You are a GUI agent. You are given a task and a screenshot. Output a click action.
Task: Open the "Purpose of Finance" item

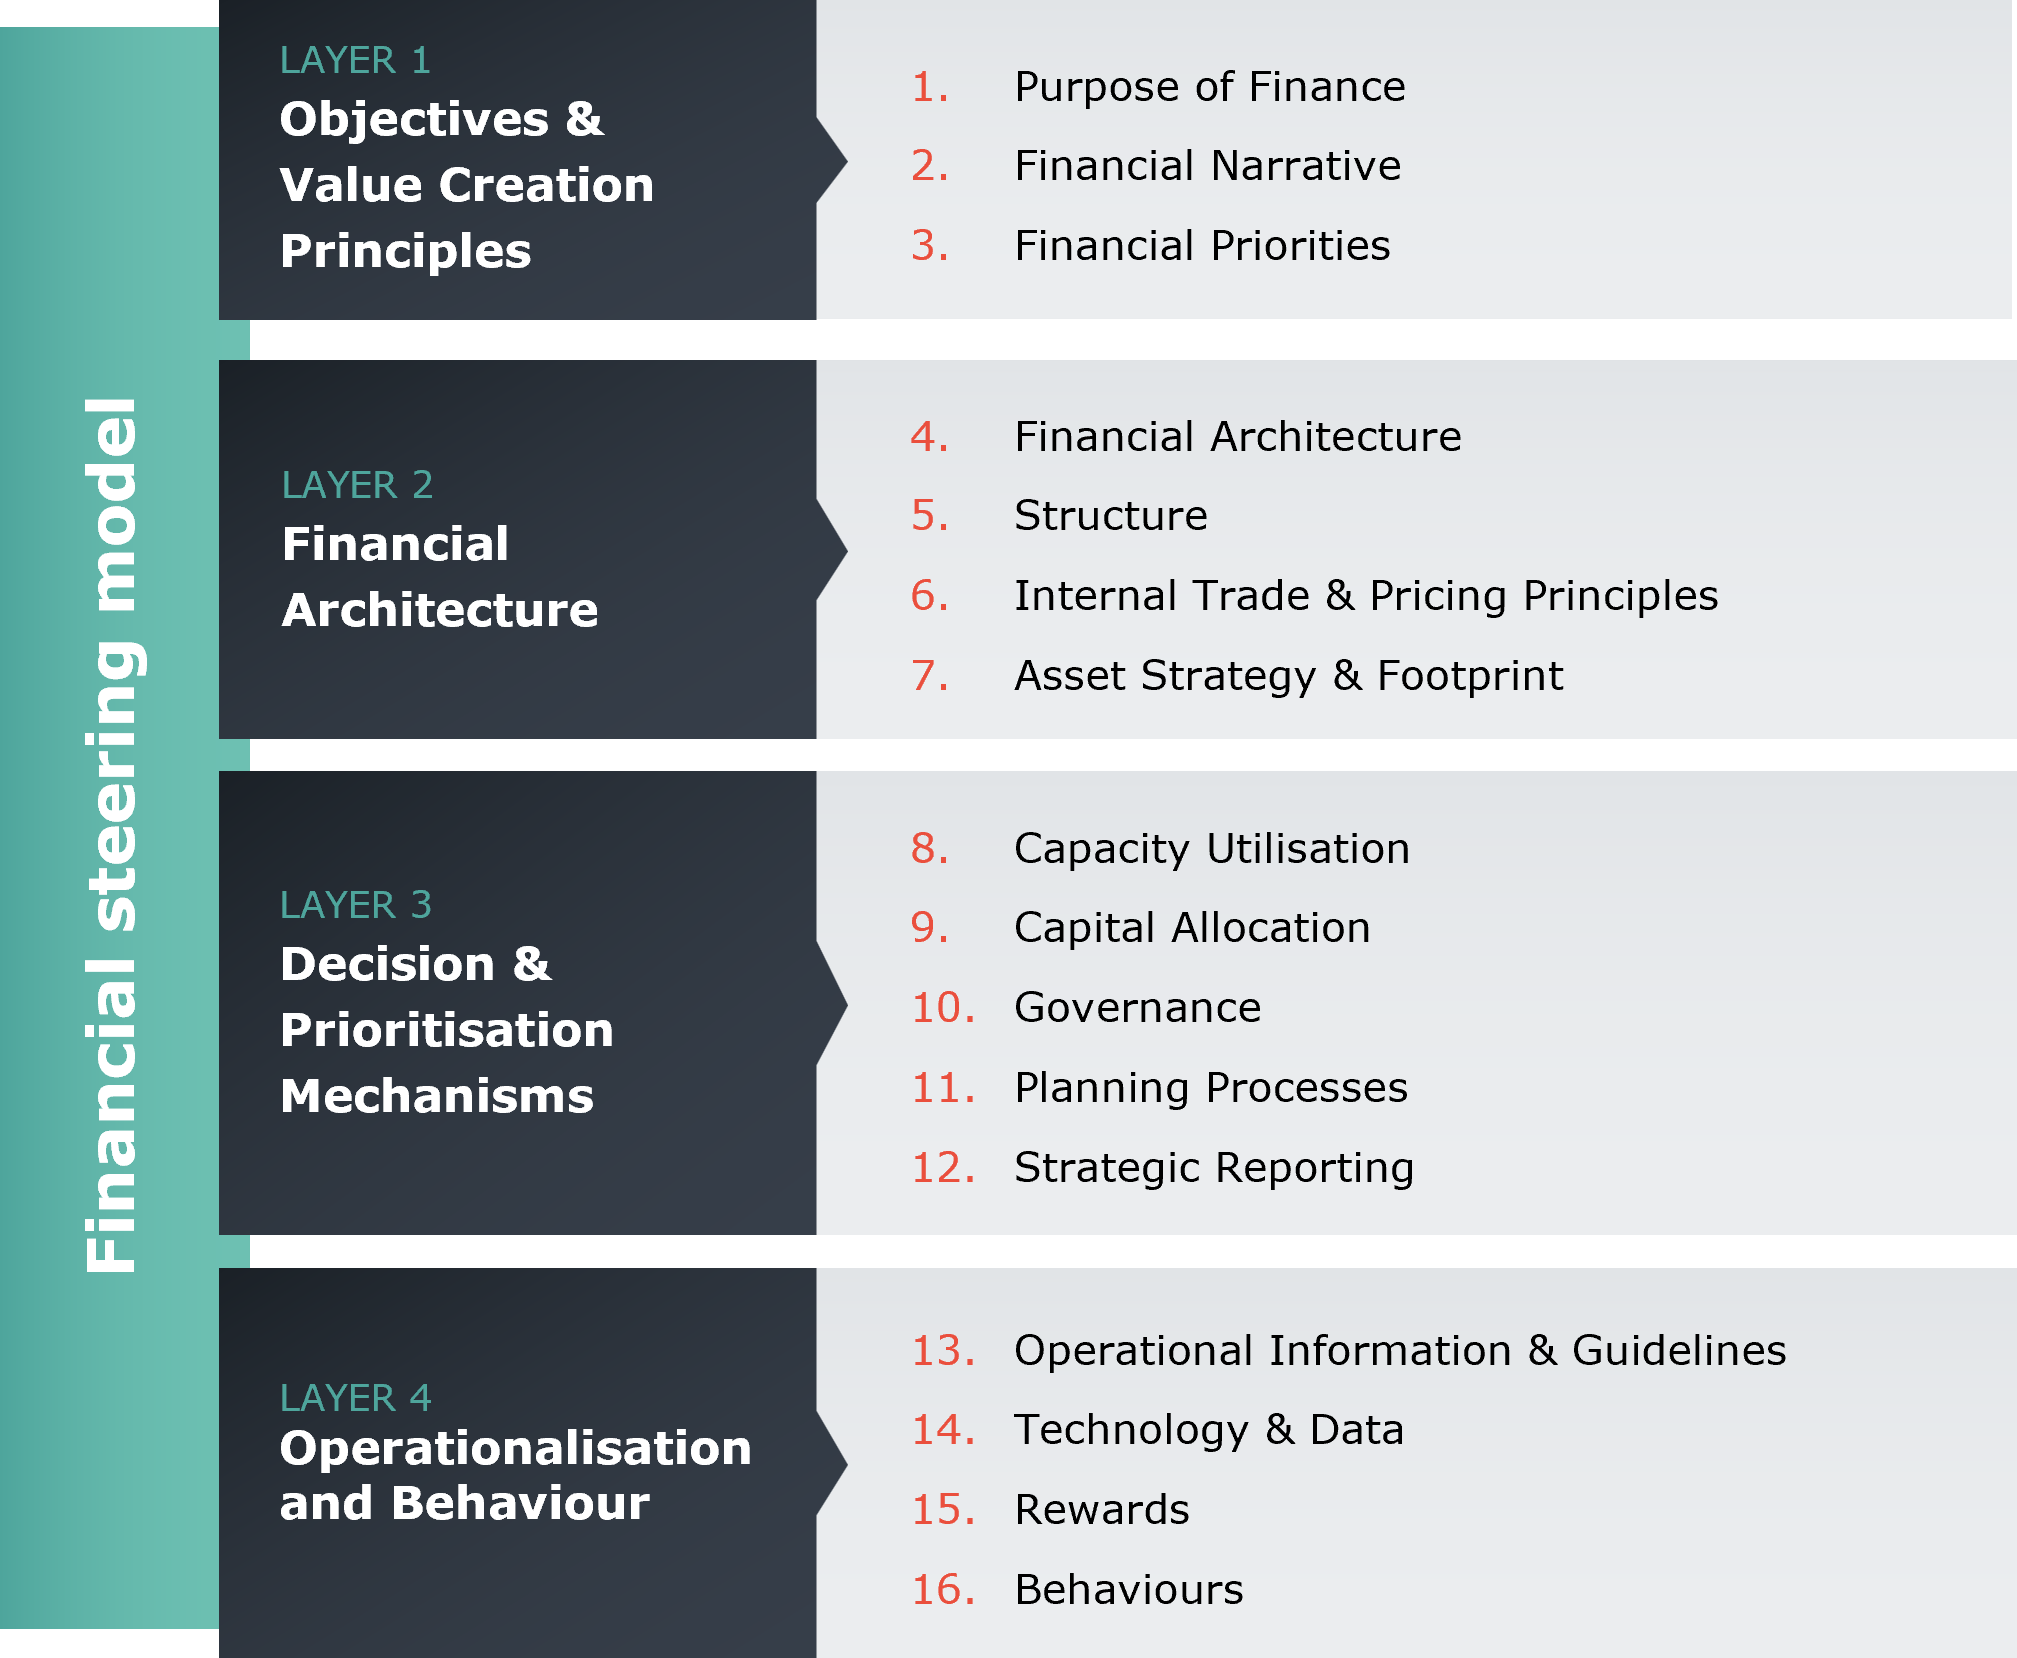click(x=1209, y=87)
